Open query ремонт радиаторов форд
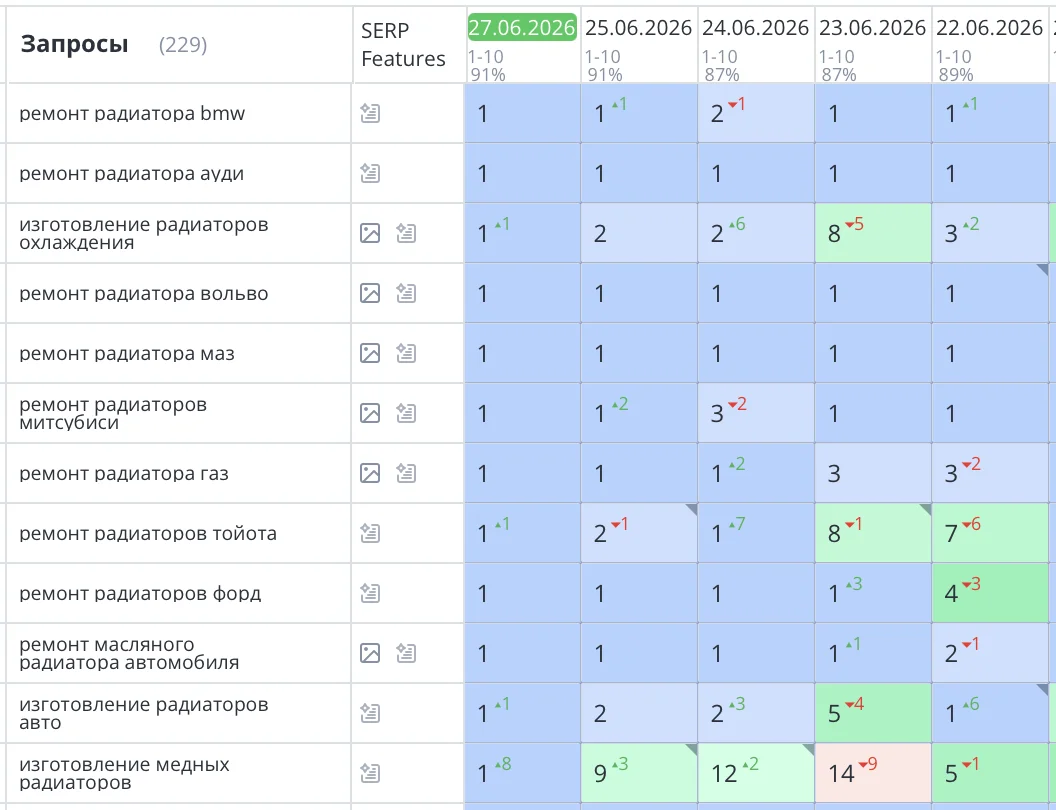 [140, 593]
